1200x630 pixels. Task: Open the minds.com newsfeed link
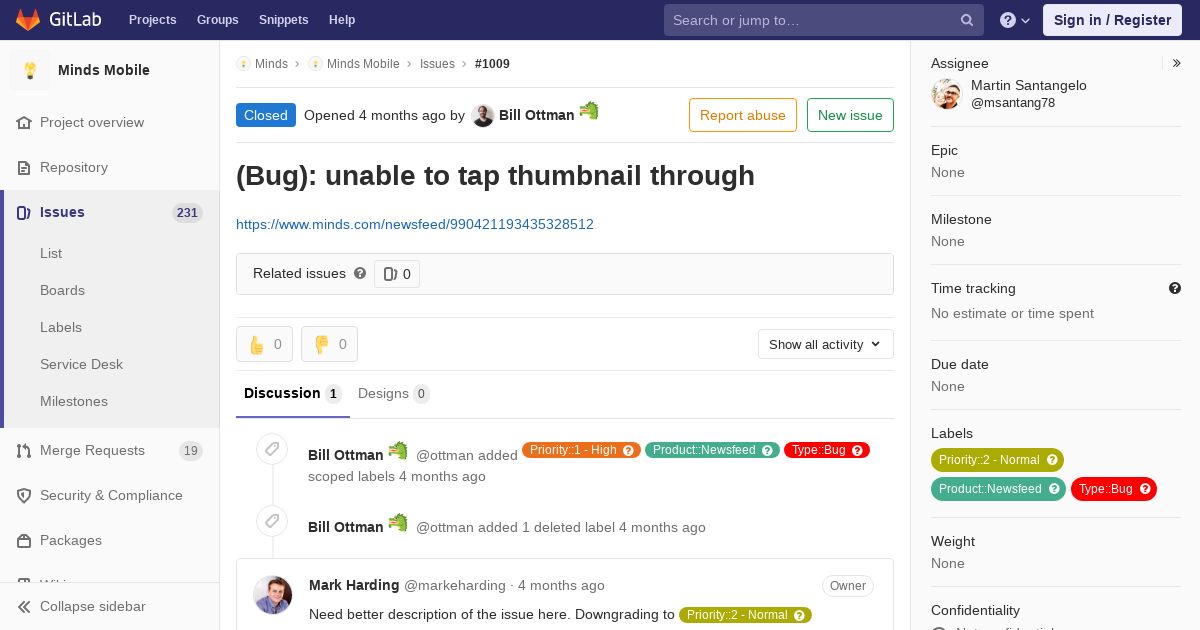click(415, 224)
